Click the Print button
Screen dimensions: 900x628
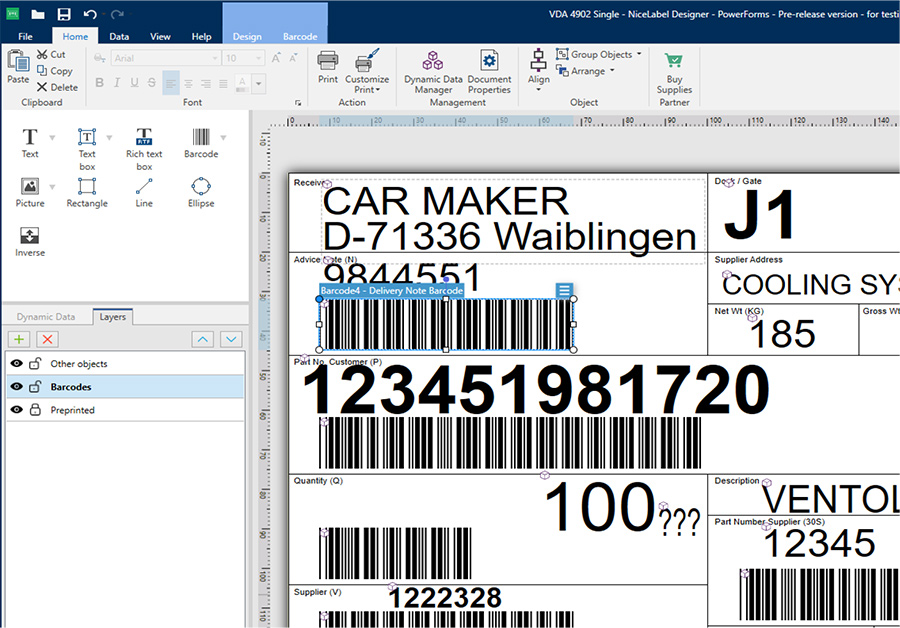(328, 67)
